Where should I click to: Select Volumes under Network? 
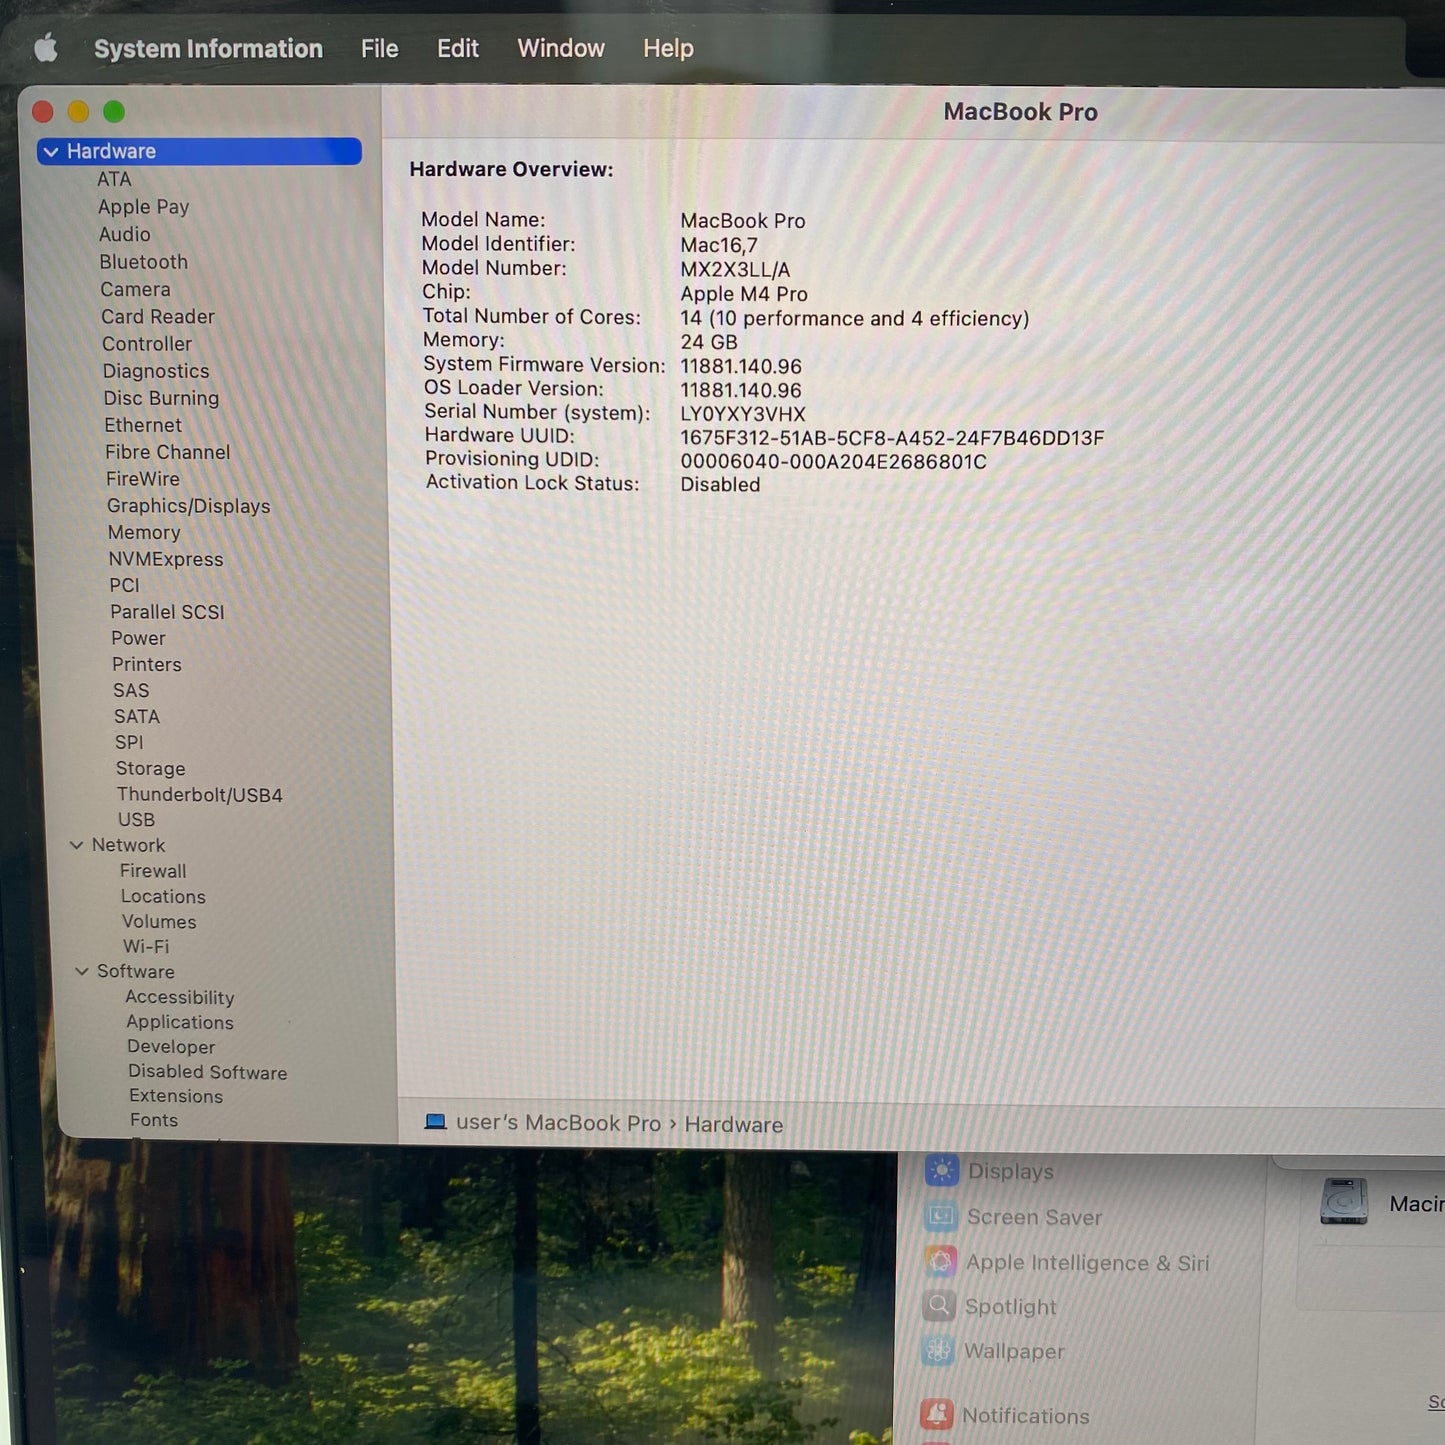coord(160,922)
